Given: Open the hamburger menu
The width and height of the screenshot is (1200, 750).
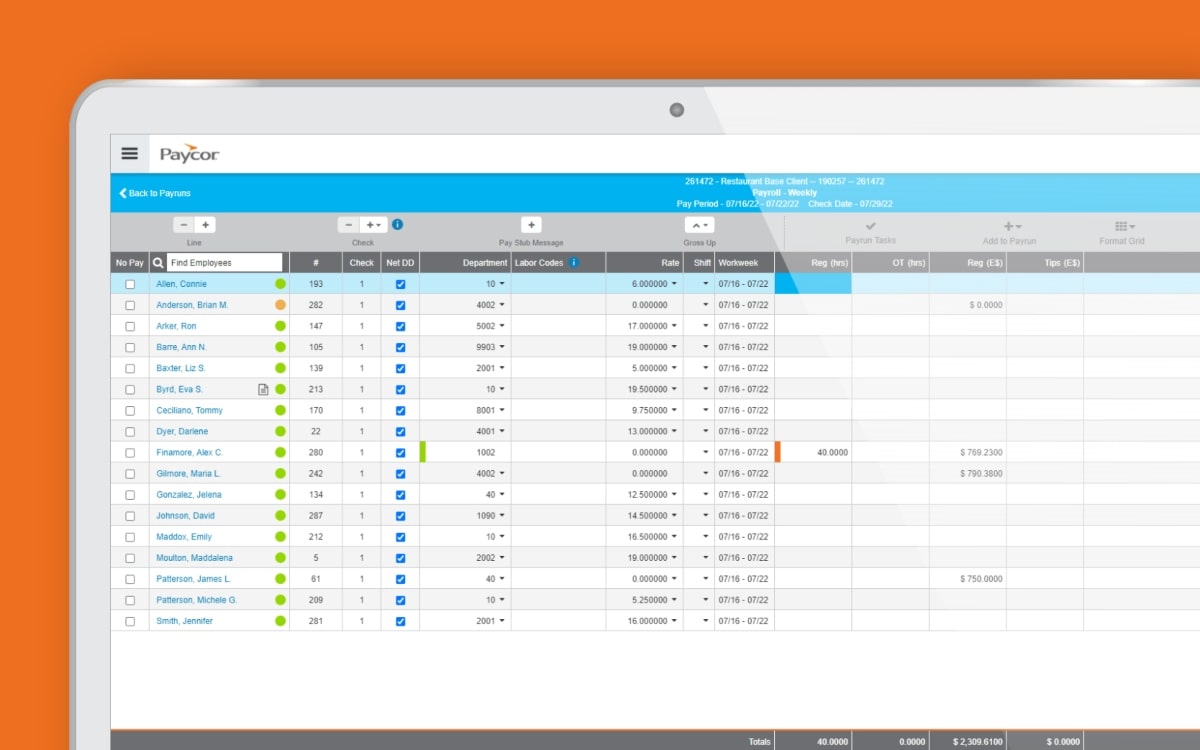Looking at the screenshot, I should (x=129, y=152).
